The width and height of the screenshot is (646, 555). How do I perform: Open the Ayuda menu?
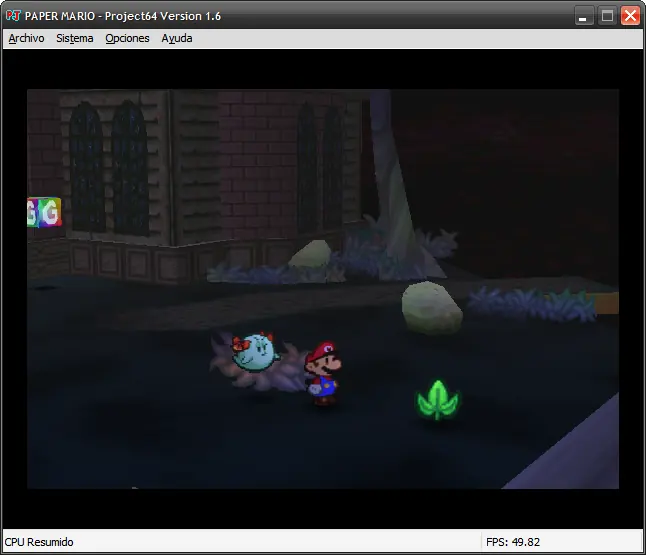[x=177, y=38]
